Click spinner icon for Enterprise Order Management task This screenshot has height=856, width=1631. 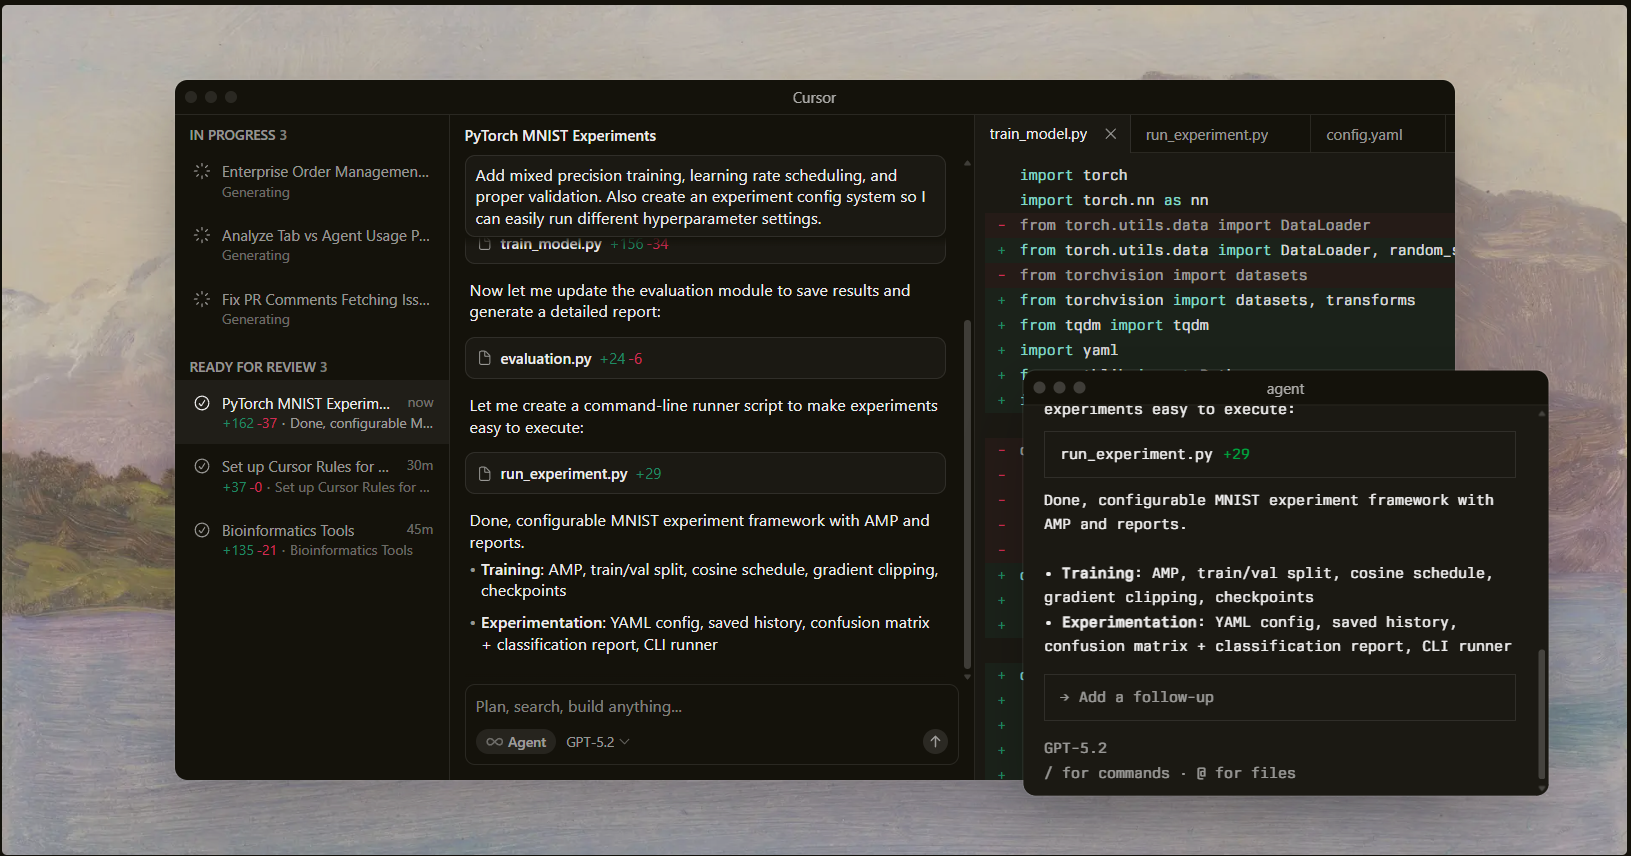tap(202, 172)
